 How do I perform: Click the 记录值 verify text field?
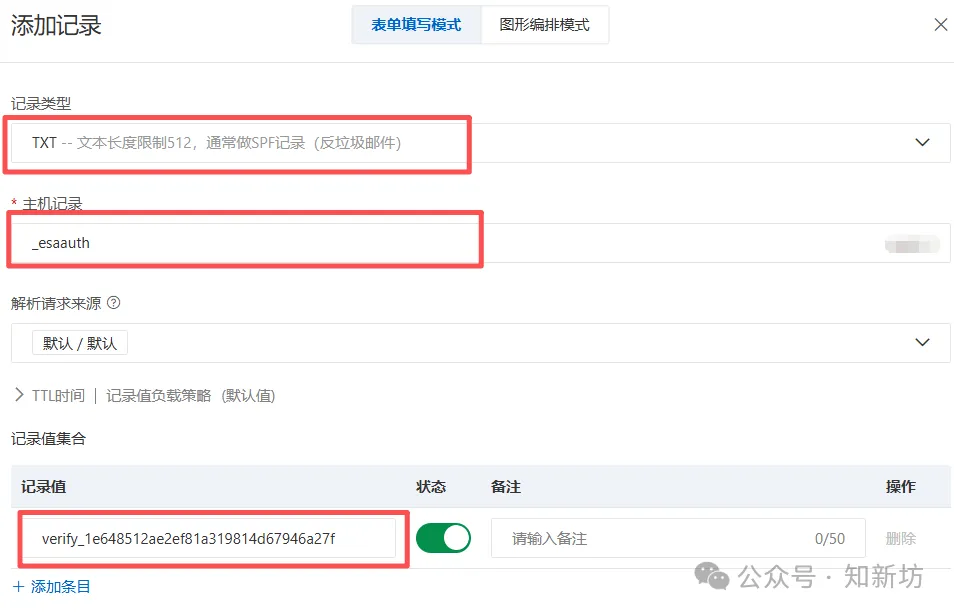(210, 538)
